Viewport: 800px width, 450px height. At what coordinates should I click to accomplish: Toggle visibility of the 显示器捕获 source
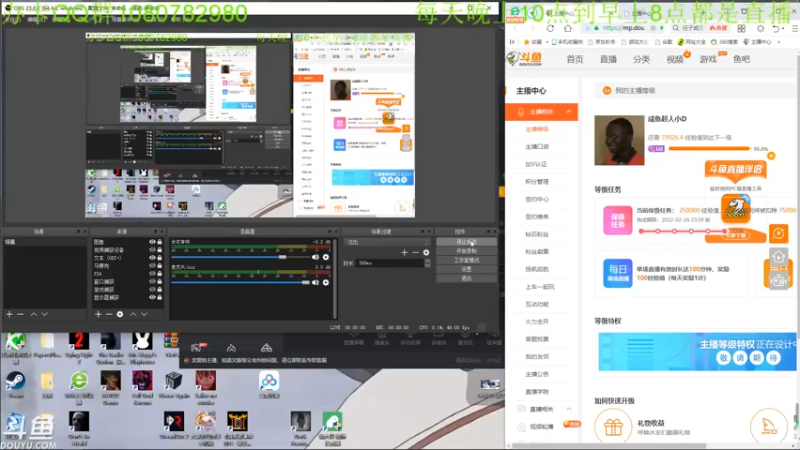point(152,297)
